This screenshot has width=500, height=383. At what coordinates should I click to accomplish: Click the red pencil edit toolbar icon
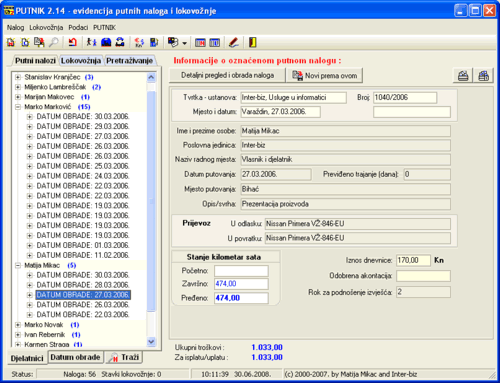[234, 42]
